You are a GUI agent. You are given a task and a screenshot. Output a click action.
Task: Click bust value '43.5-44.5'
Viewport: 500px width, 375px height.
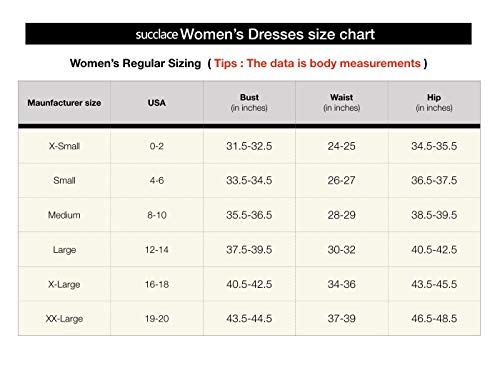(x=249, y=319)
